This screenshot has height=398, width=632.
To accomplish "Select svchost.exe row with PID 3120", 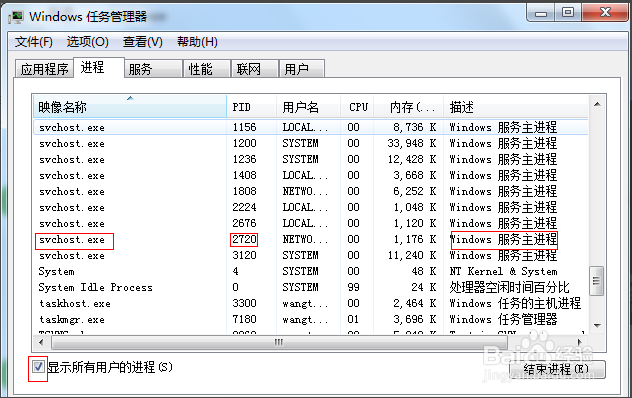I will (x=310, y=255).
